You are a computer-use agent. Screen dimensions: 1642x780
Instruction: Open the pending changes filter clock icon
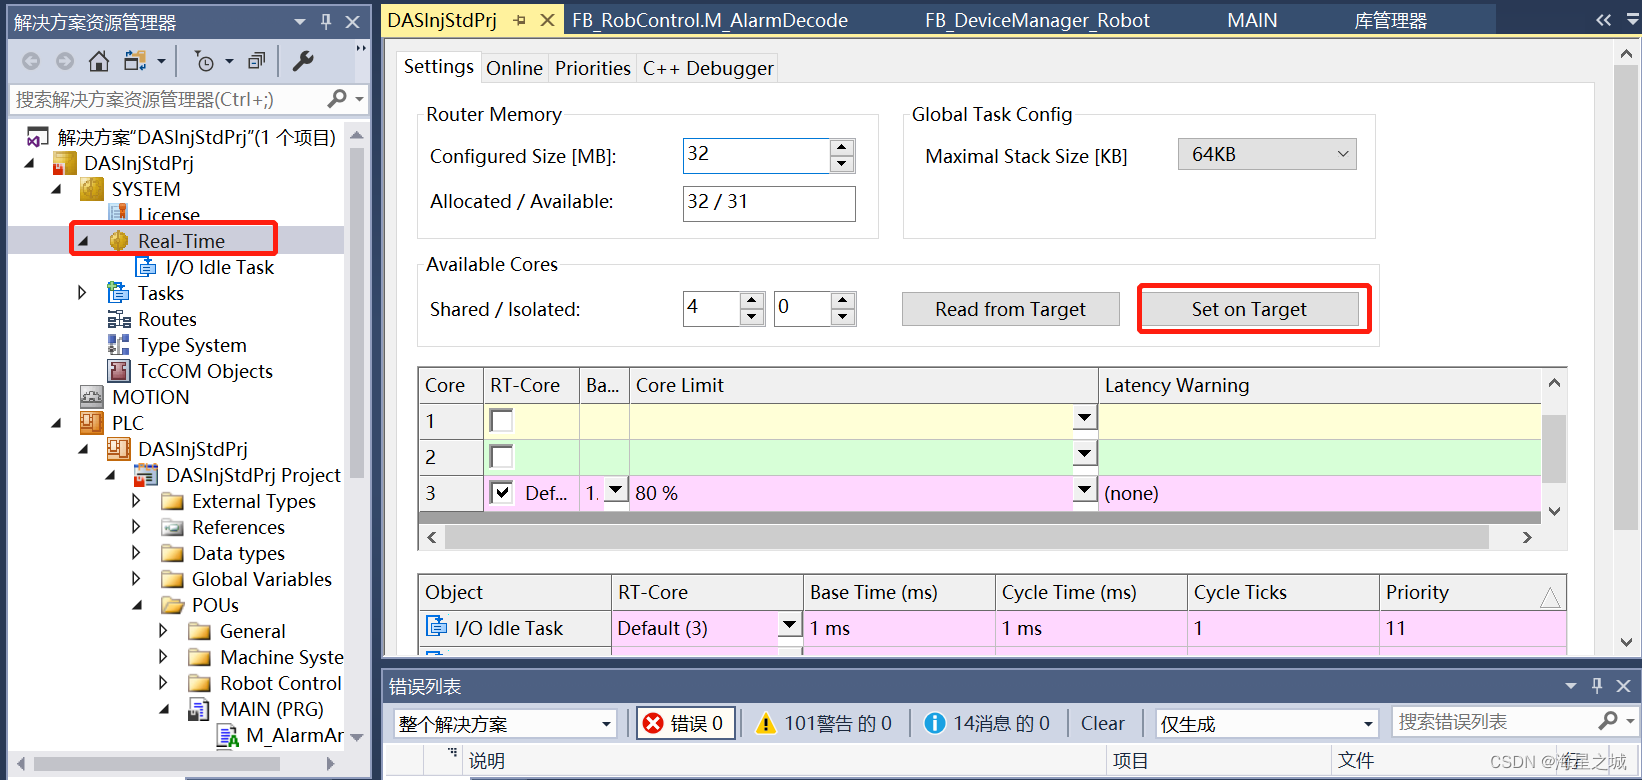[x=204, y=62]
